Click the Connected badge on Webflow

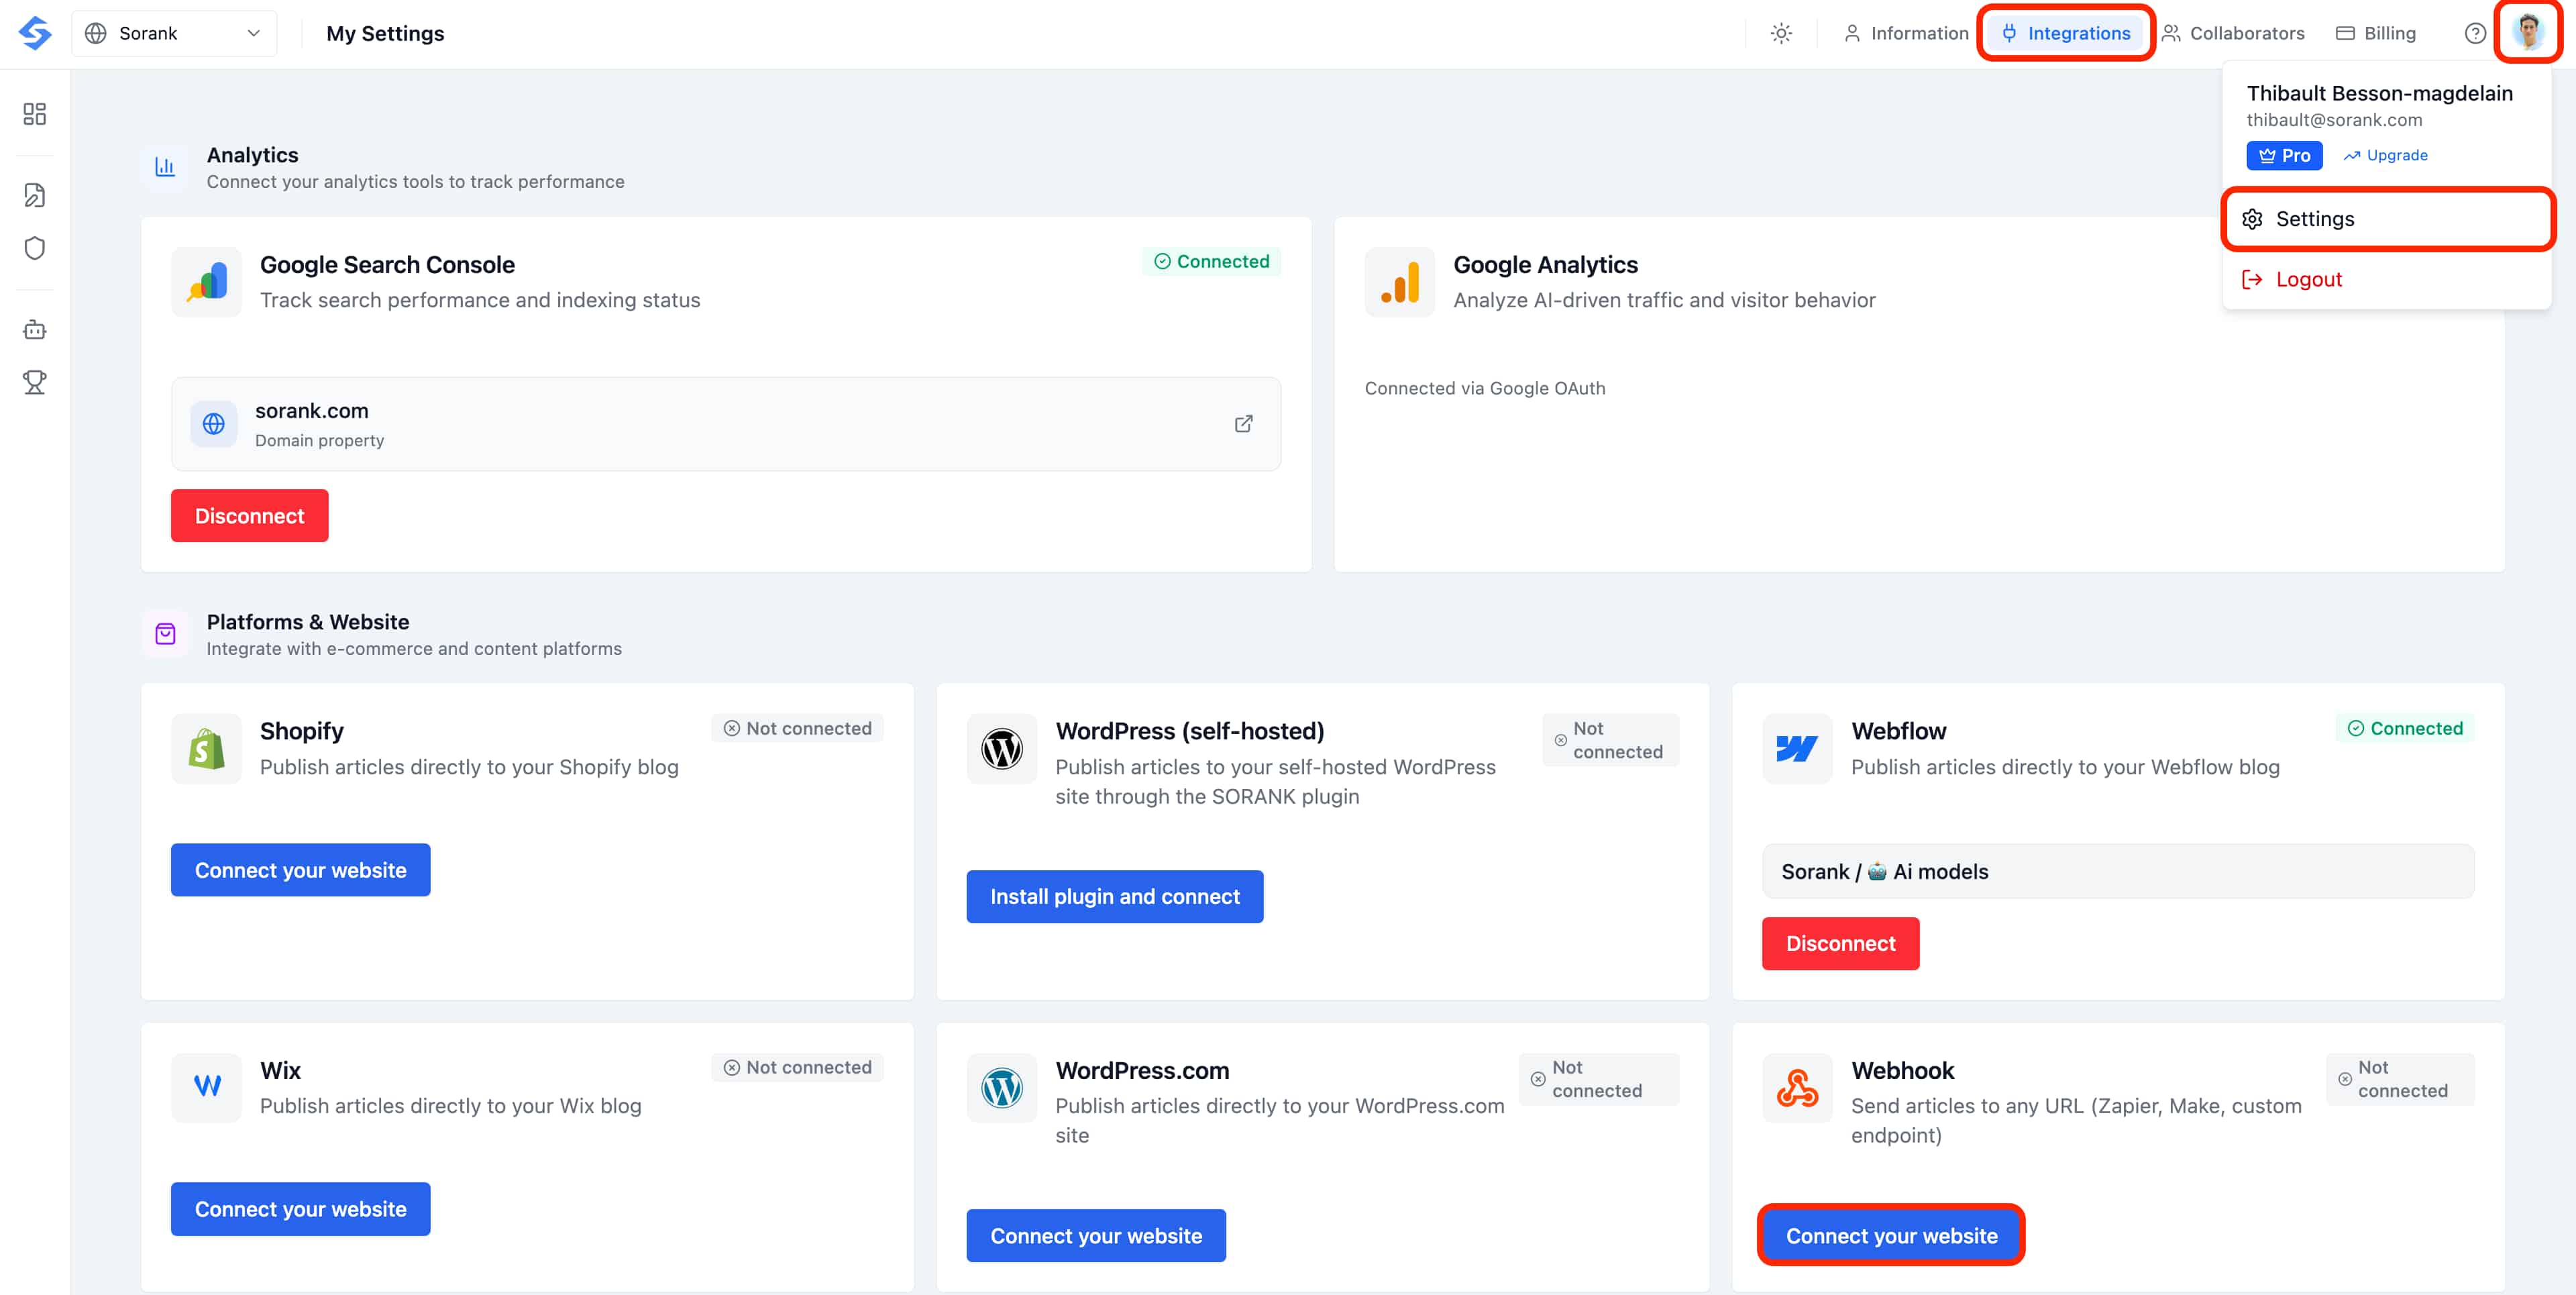pyautogui.click(x=2405, y=728)
